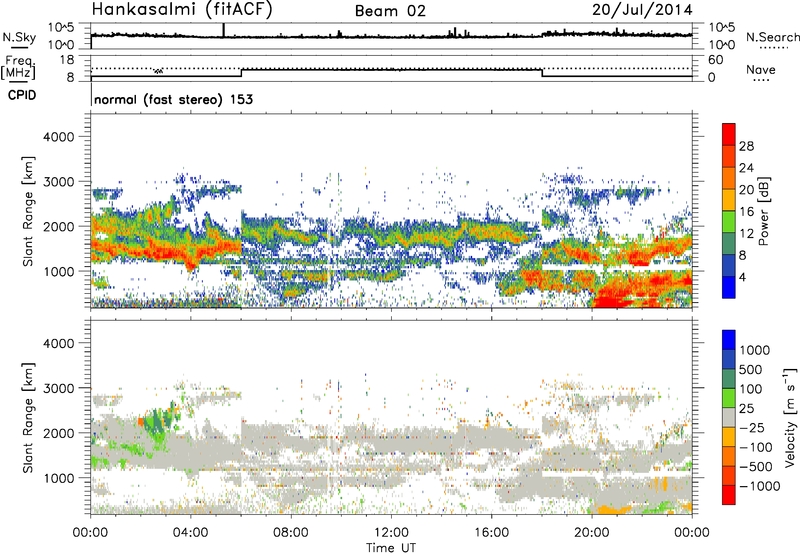Pick the yellow Power bar segment between 16 and 20
Screen dimensions: 800x554
pyautogui.click(x=729, y=201)
